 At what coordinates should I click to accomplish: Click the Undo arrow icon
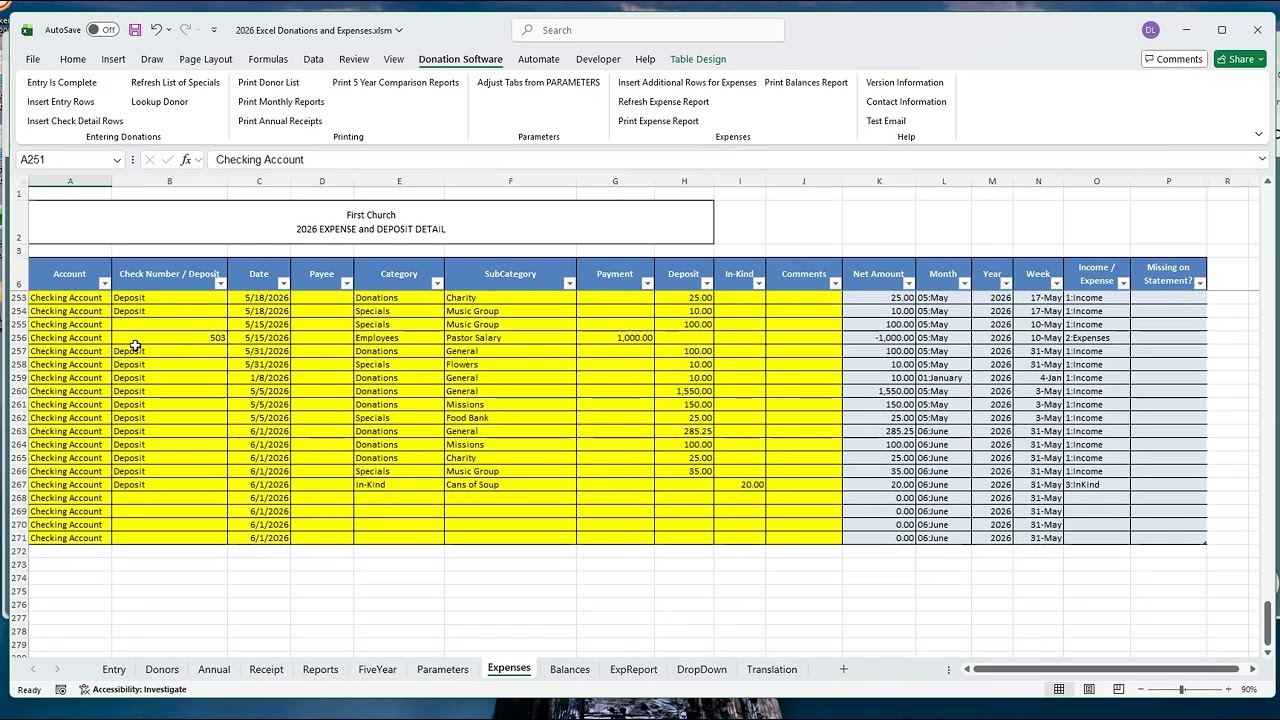click(156, 30)
